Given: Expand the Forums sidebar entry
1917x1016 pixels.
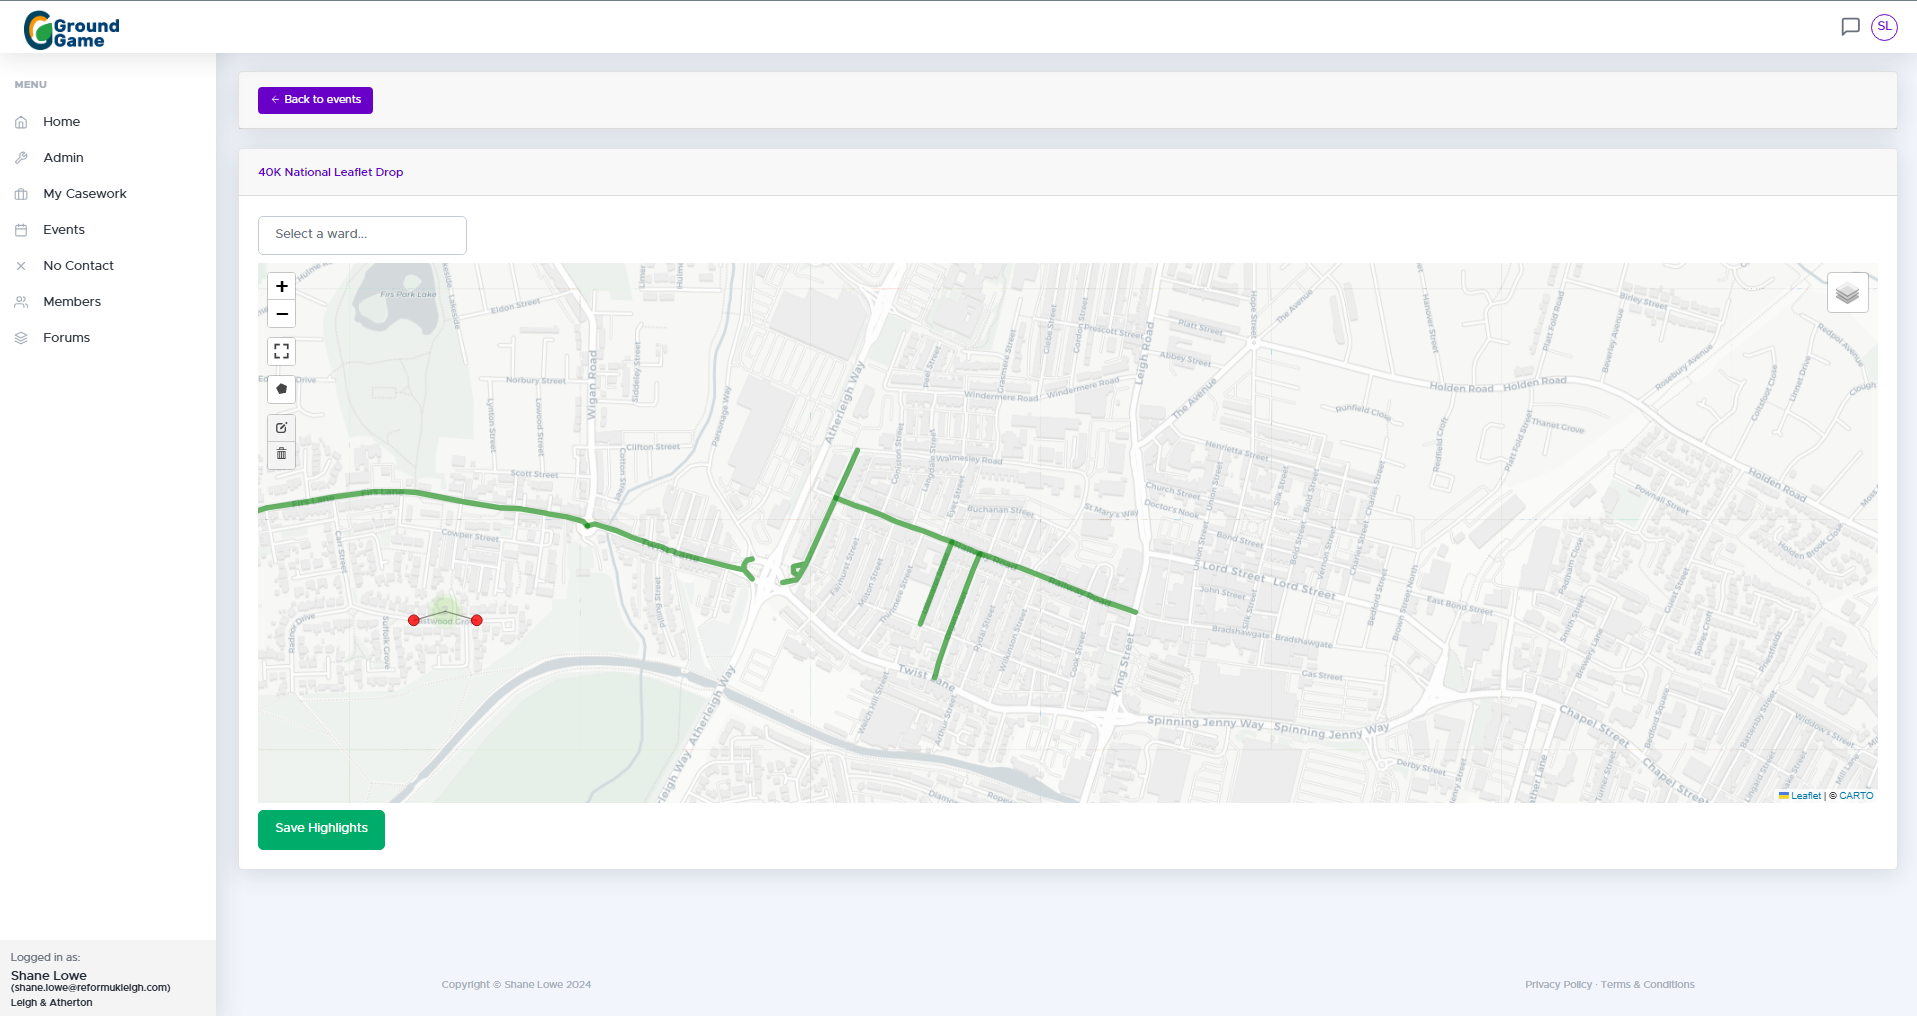Looking at the screenshot, I should (66, 337).
